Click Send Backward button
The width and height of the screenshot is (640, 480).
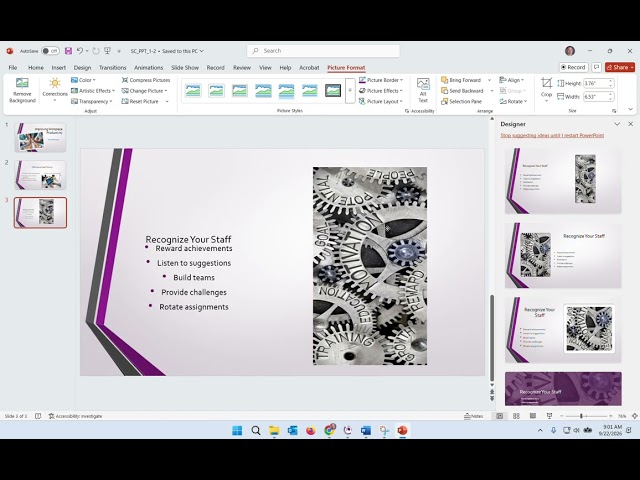click(x=462, y=91)
